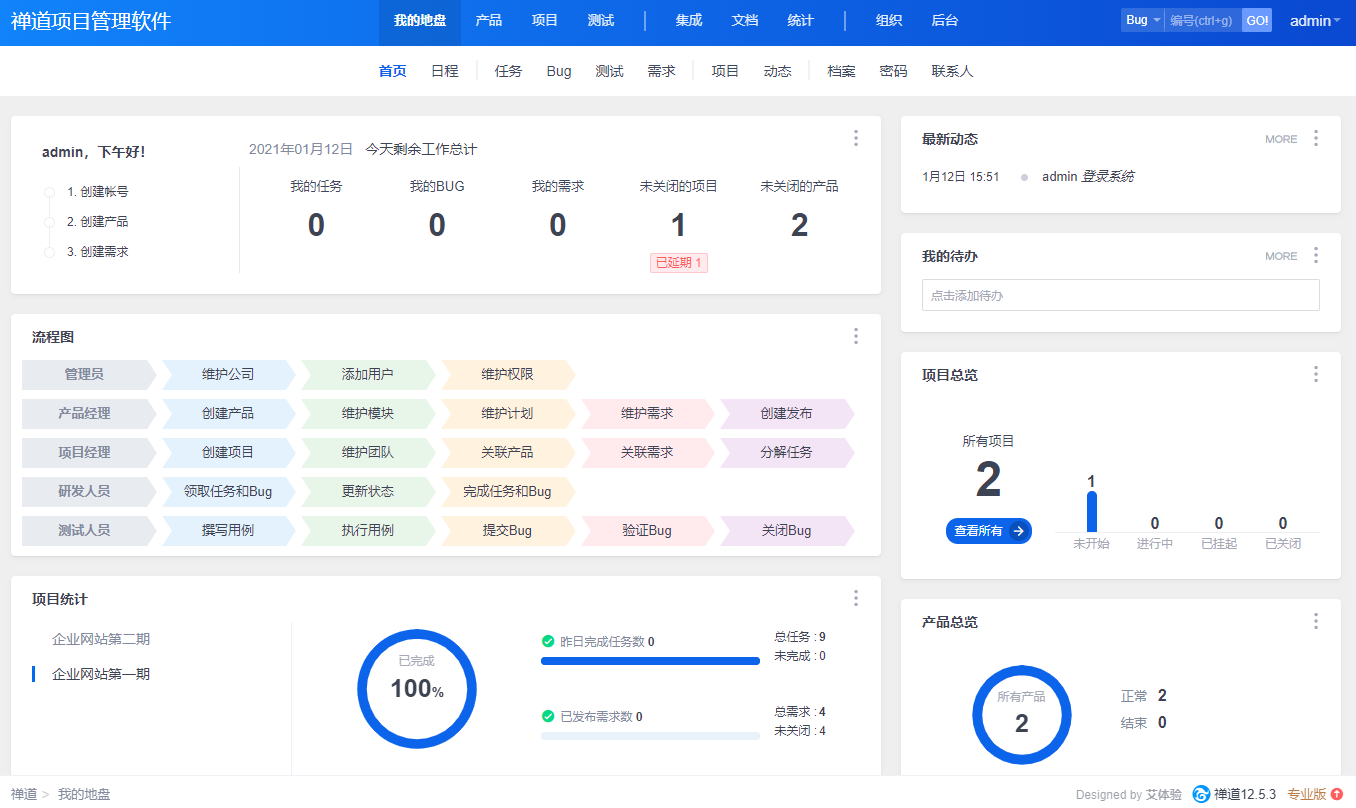1356x808 pixels.
Task: Open the 我的待办 panel's three-dot menu
Action: tap(1315, 255)
